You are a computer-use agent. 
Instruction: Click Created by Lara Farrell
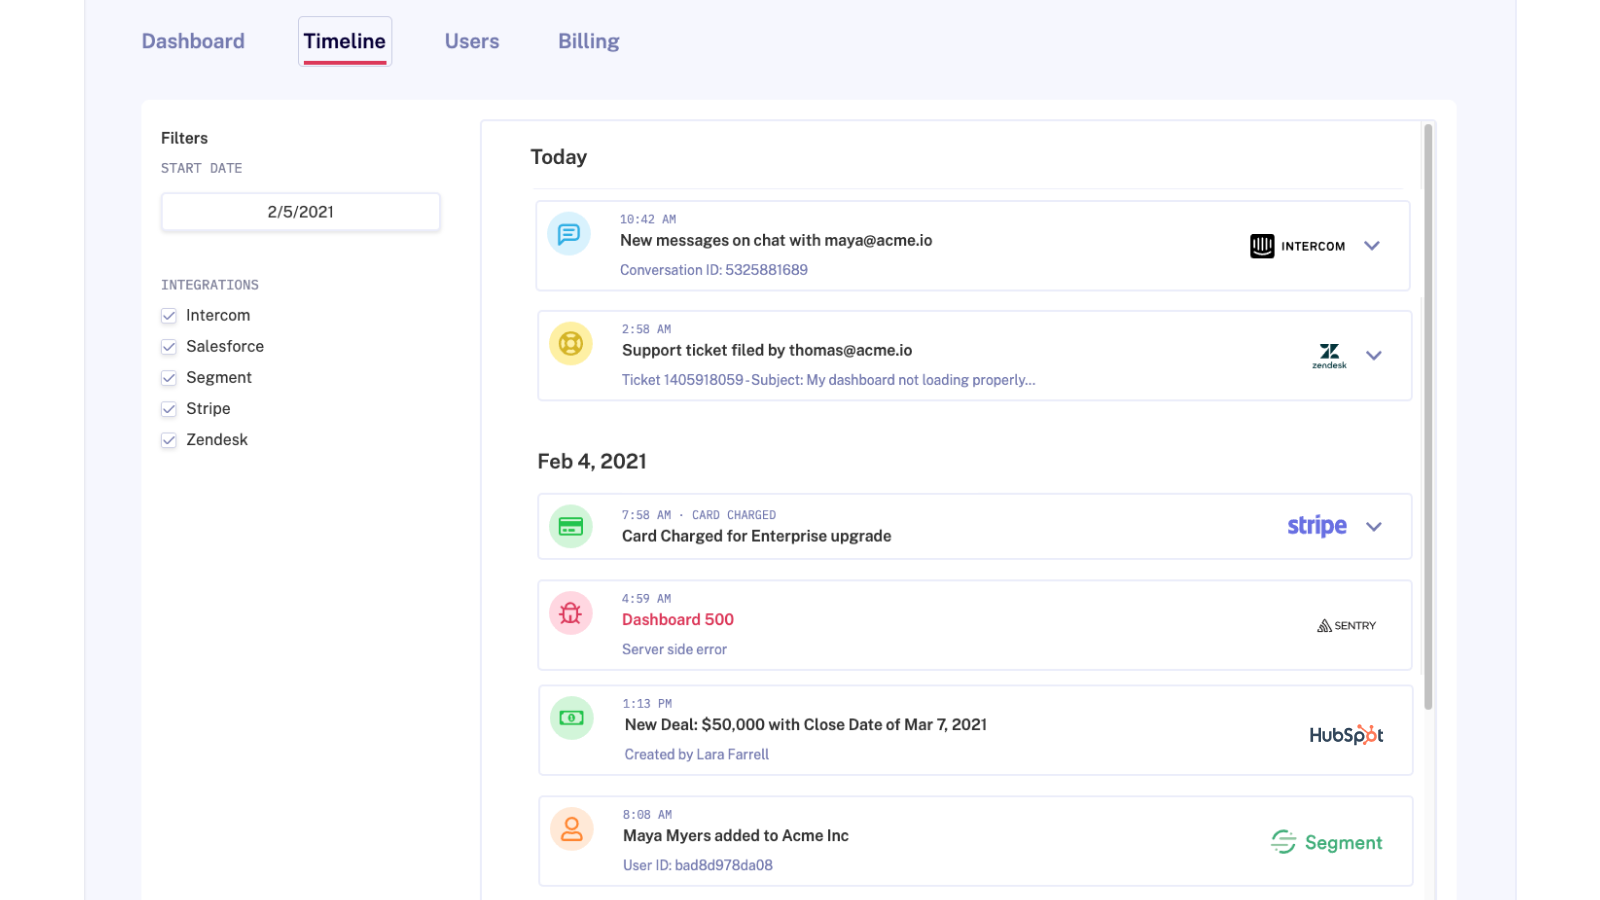pyautogui.click(x=697, y=755)
